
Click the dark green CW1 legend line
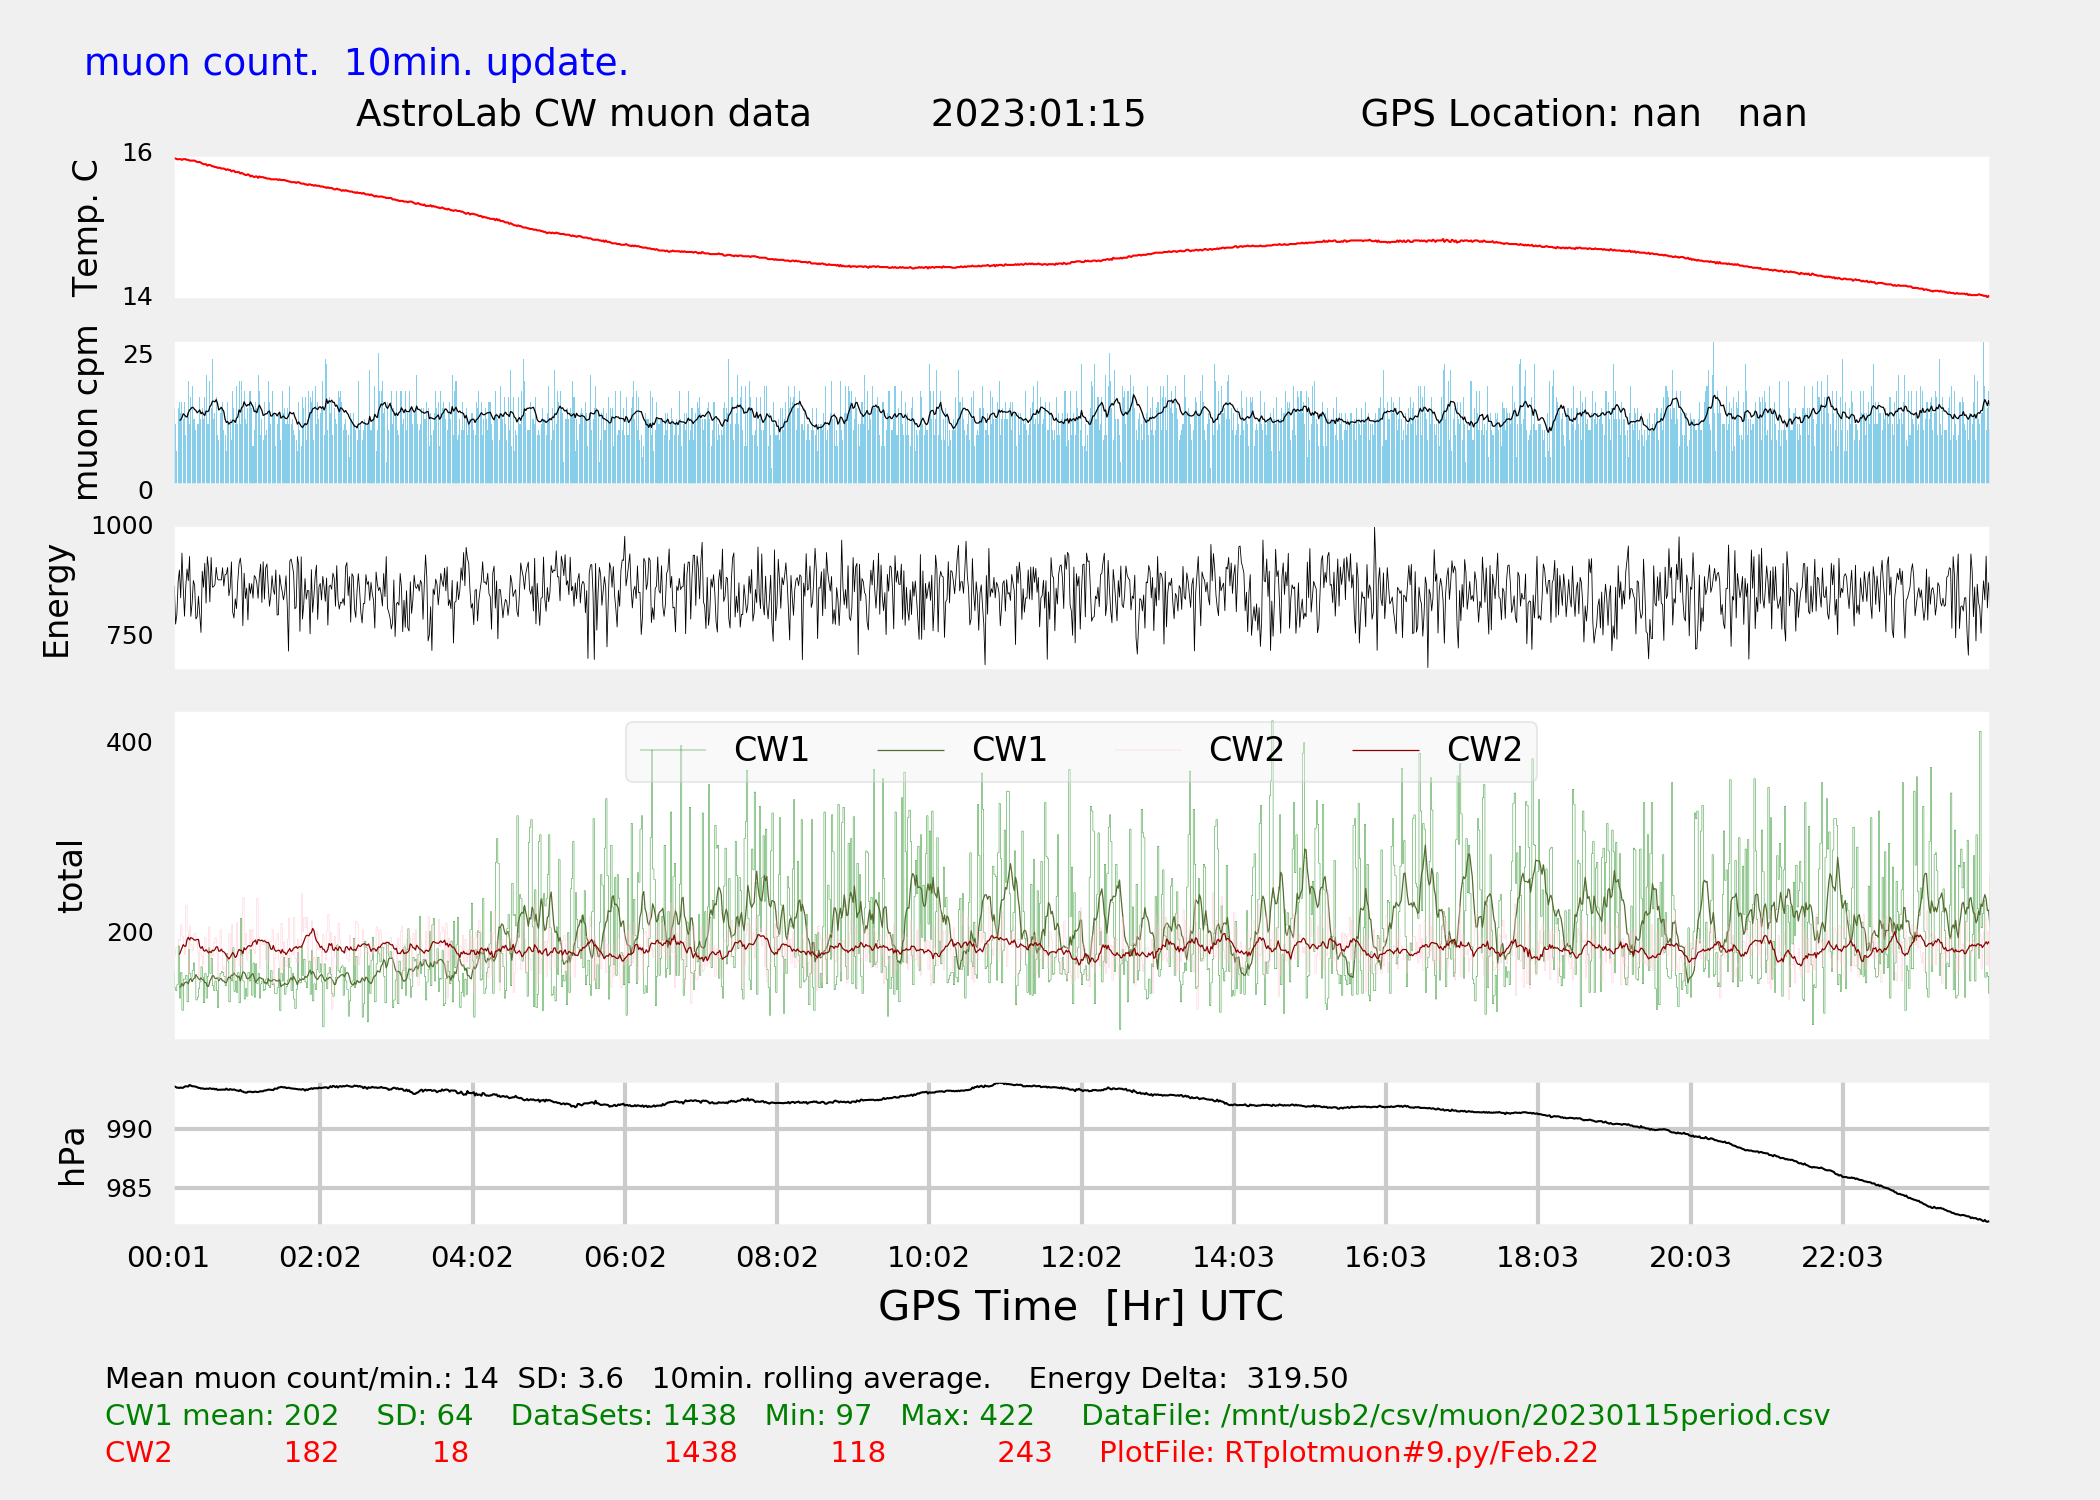[910, 750]
